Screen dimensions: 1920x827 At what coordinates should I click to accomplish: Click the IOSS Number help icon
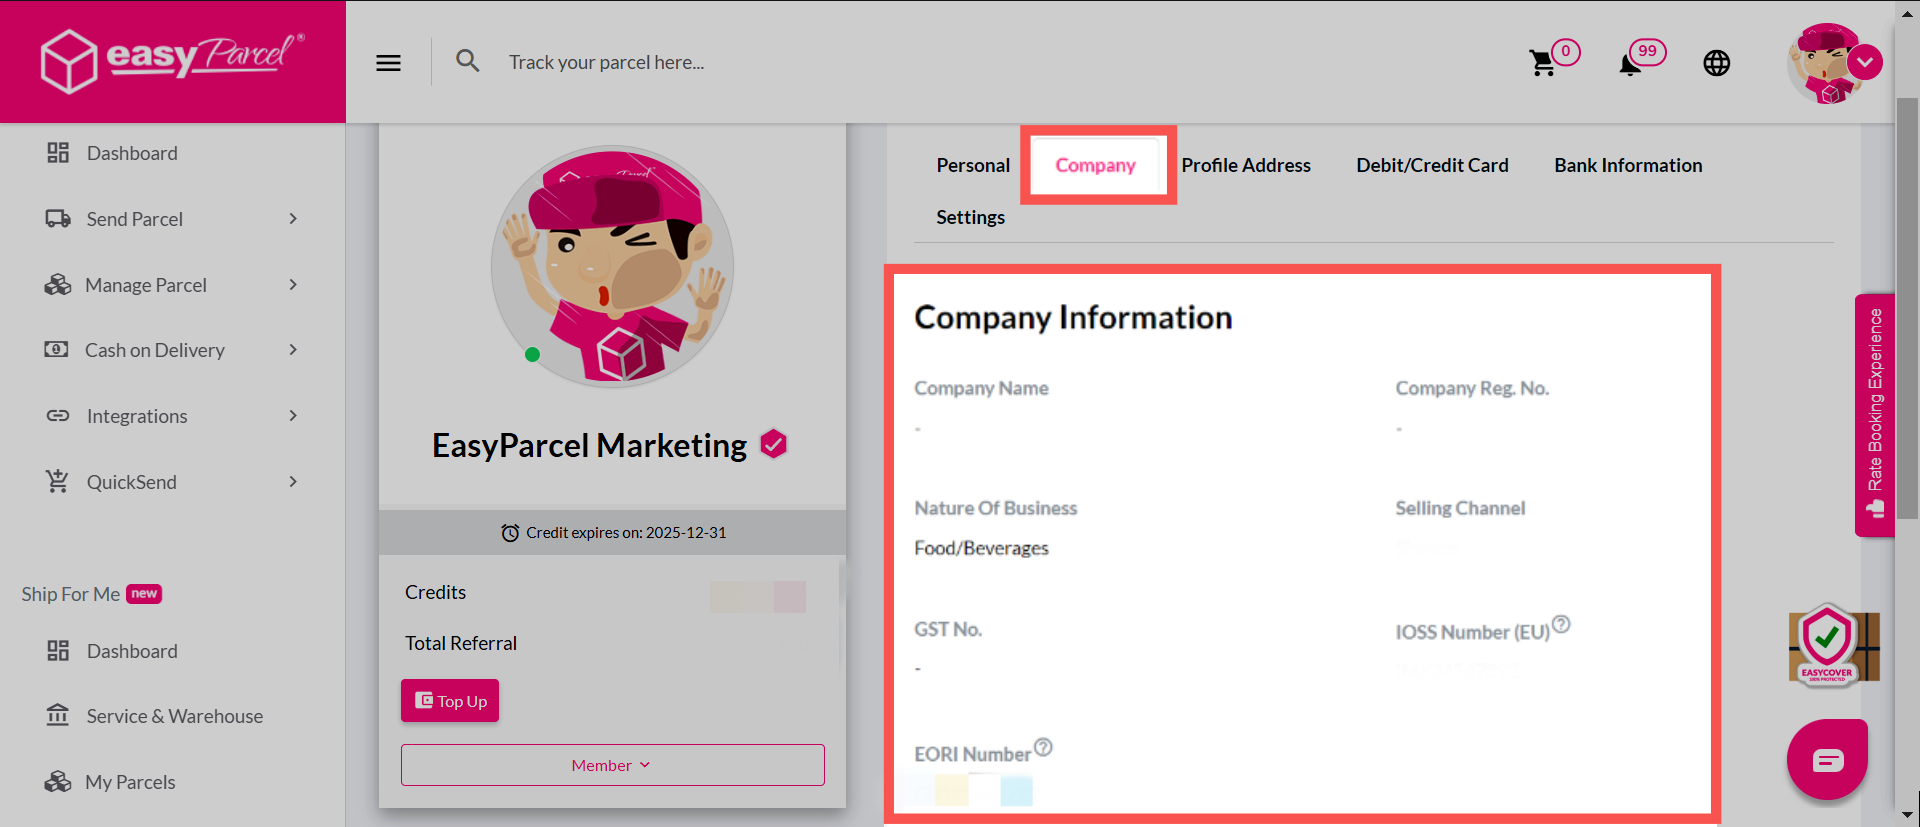[1561, 624]
